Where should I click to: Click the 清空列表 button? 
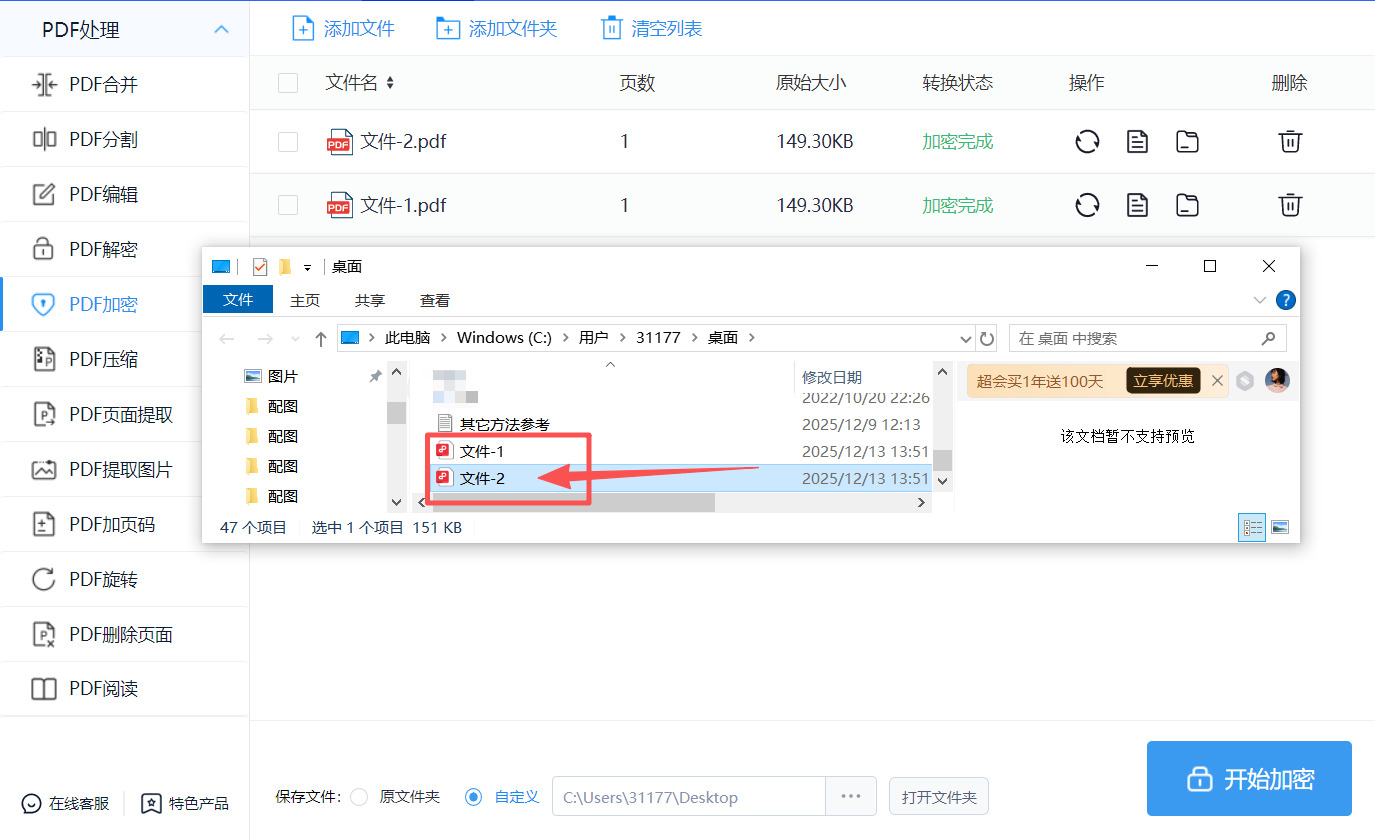click(651, 28)
